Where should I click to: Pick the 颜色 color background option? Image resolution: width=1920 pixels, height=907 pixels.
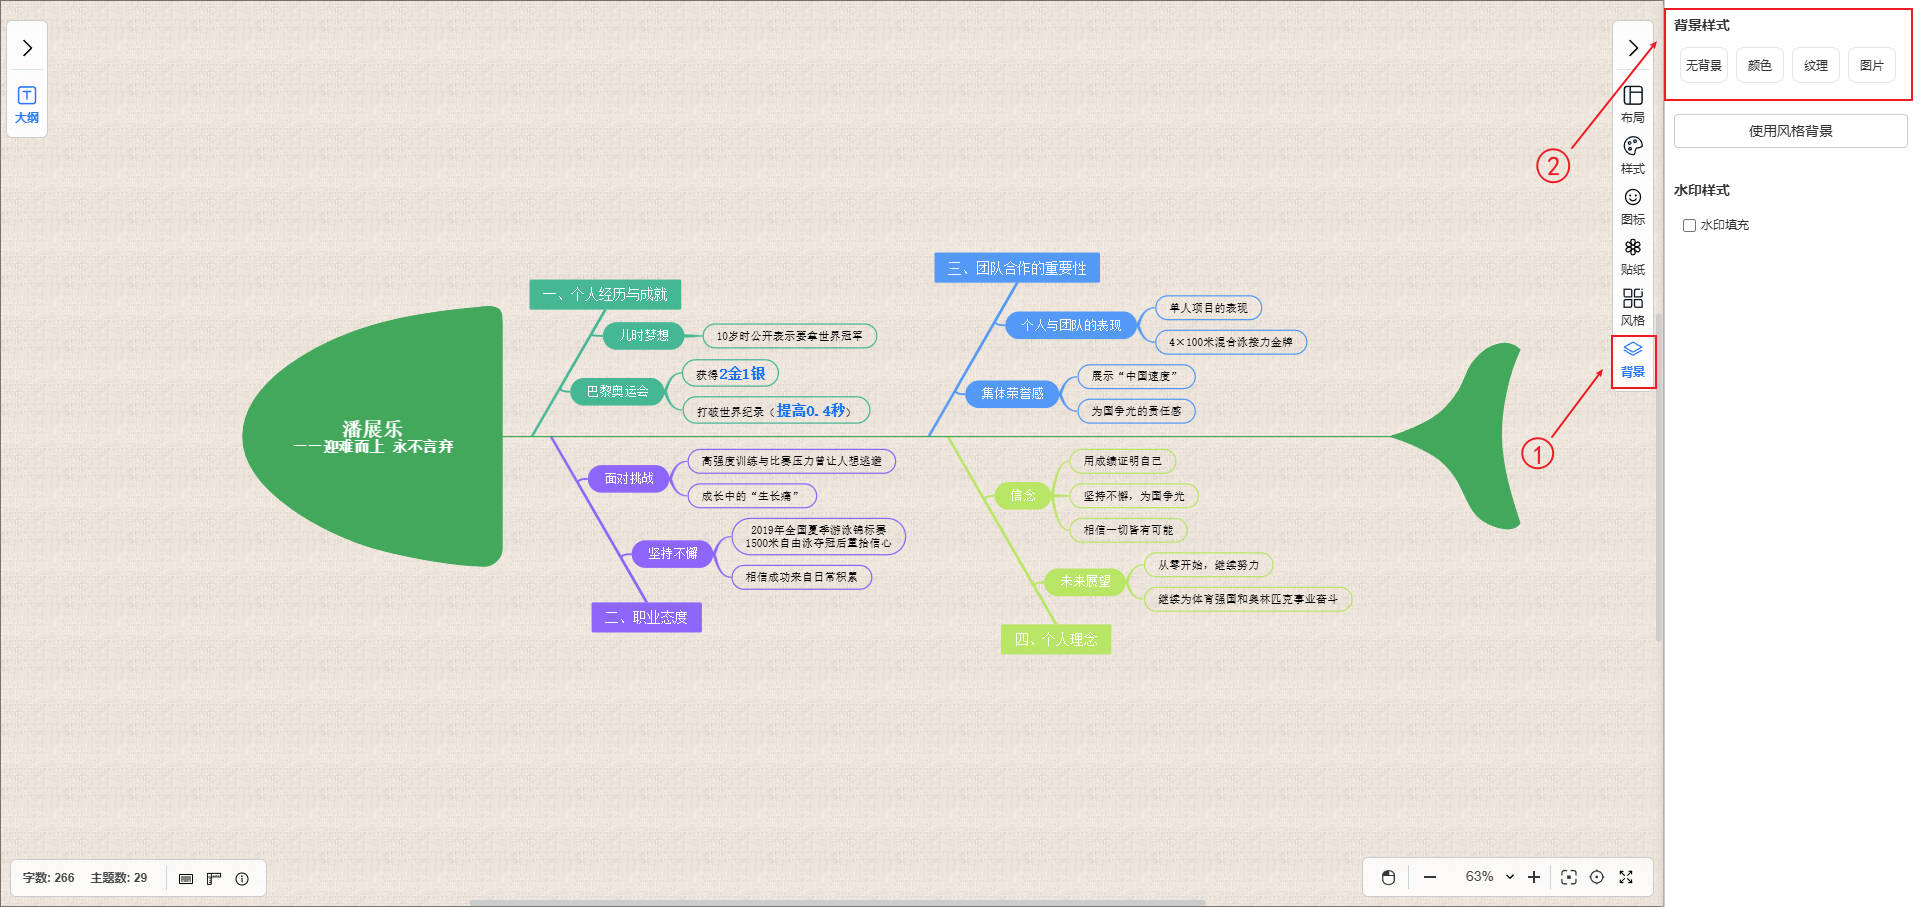(1759, 66)
